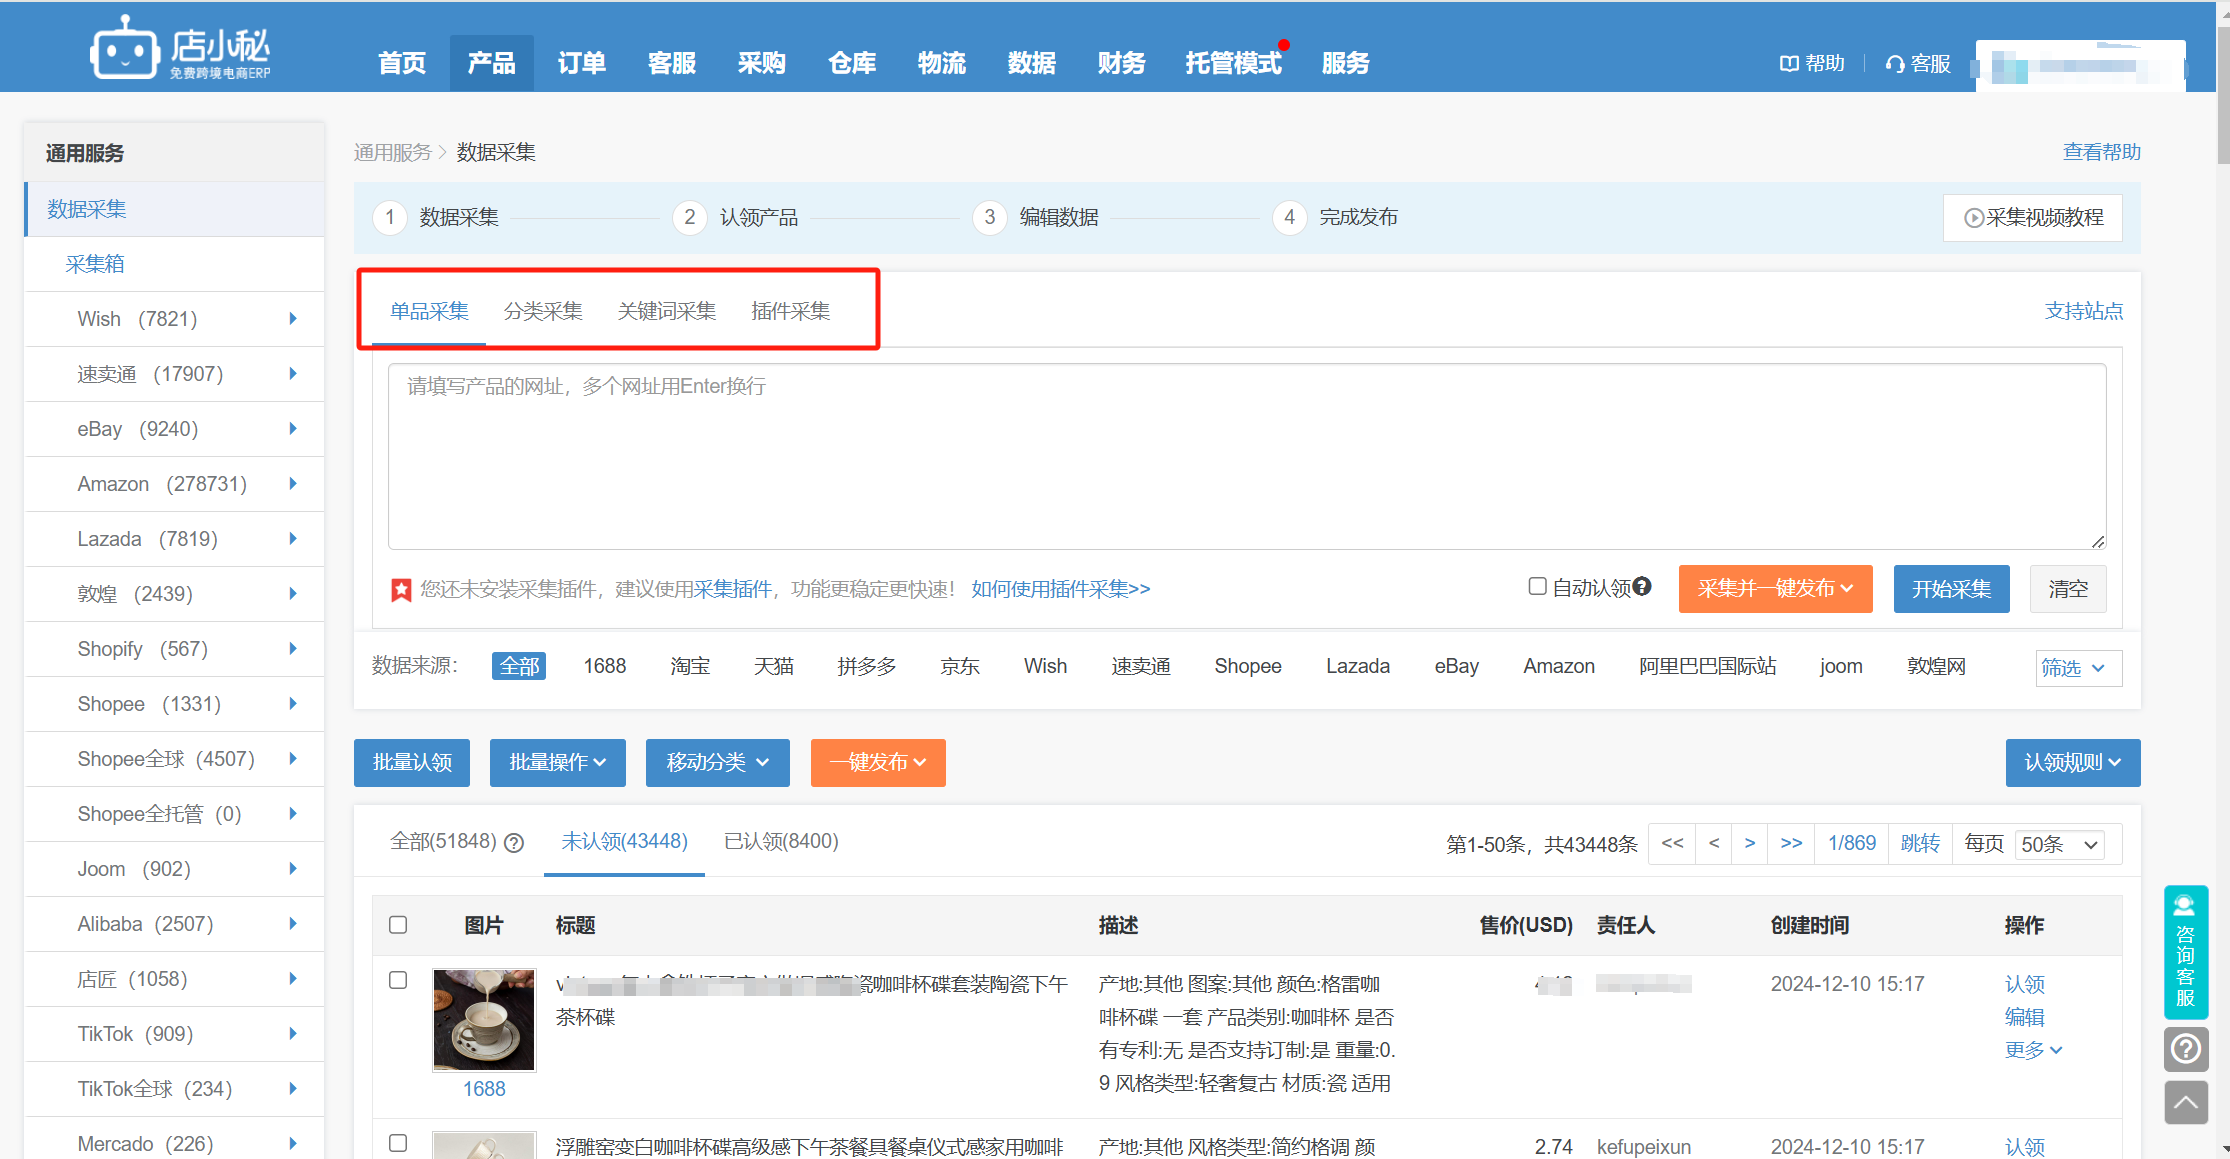Screen dimensions: 2230x1159
Task: Toggle the 自动认领 checkbox
Action: click(1538, 587)
